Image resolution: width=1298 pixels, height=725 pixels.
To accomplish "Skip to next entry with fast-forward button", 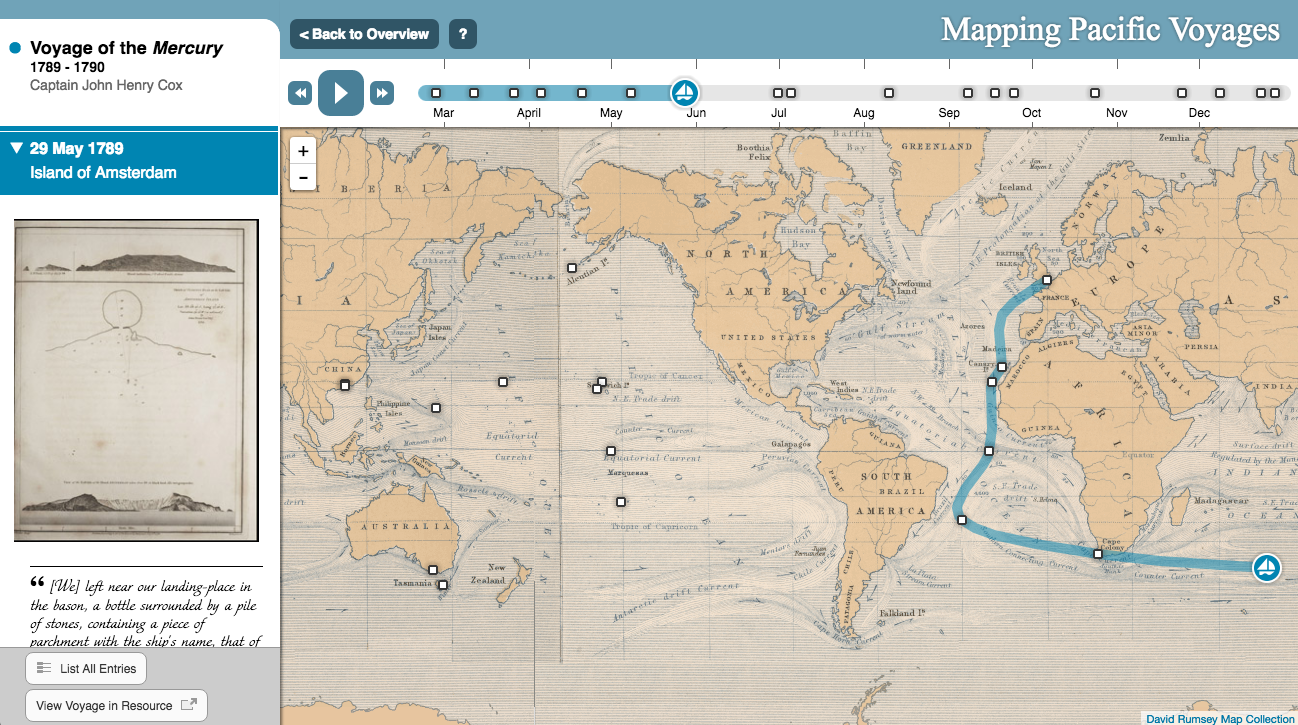I will point(381,93).
